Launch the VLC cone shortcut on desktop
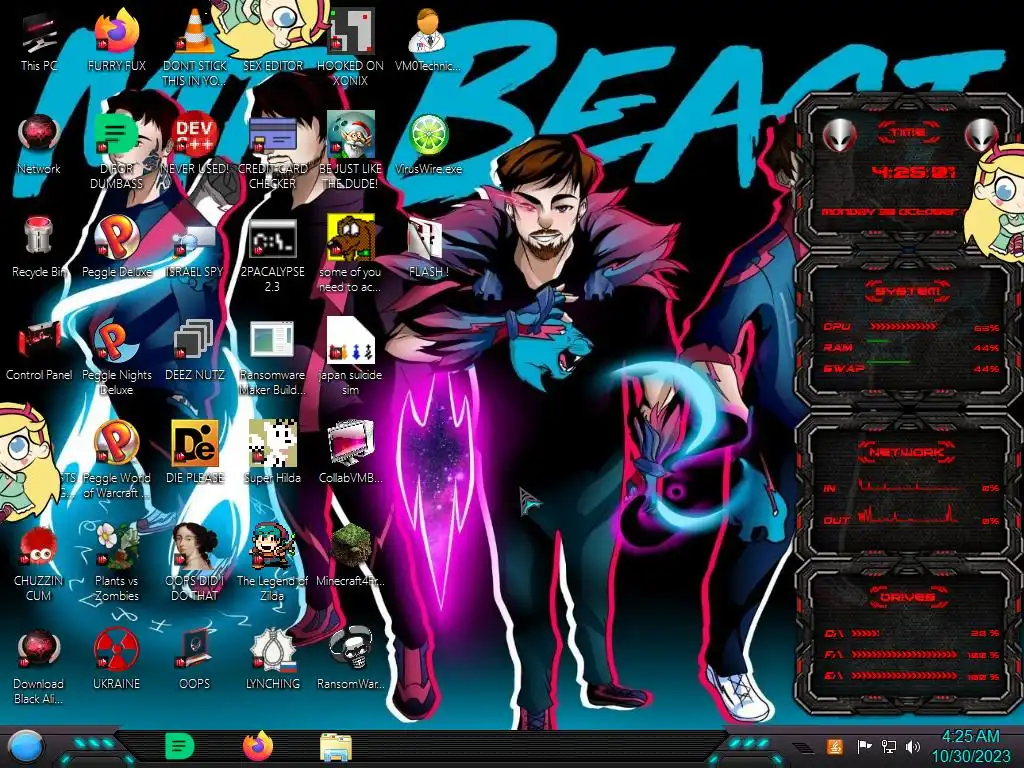Screen dimensions: 1024x768 195,46
